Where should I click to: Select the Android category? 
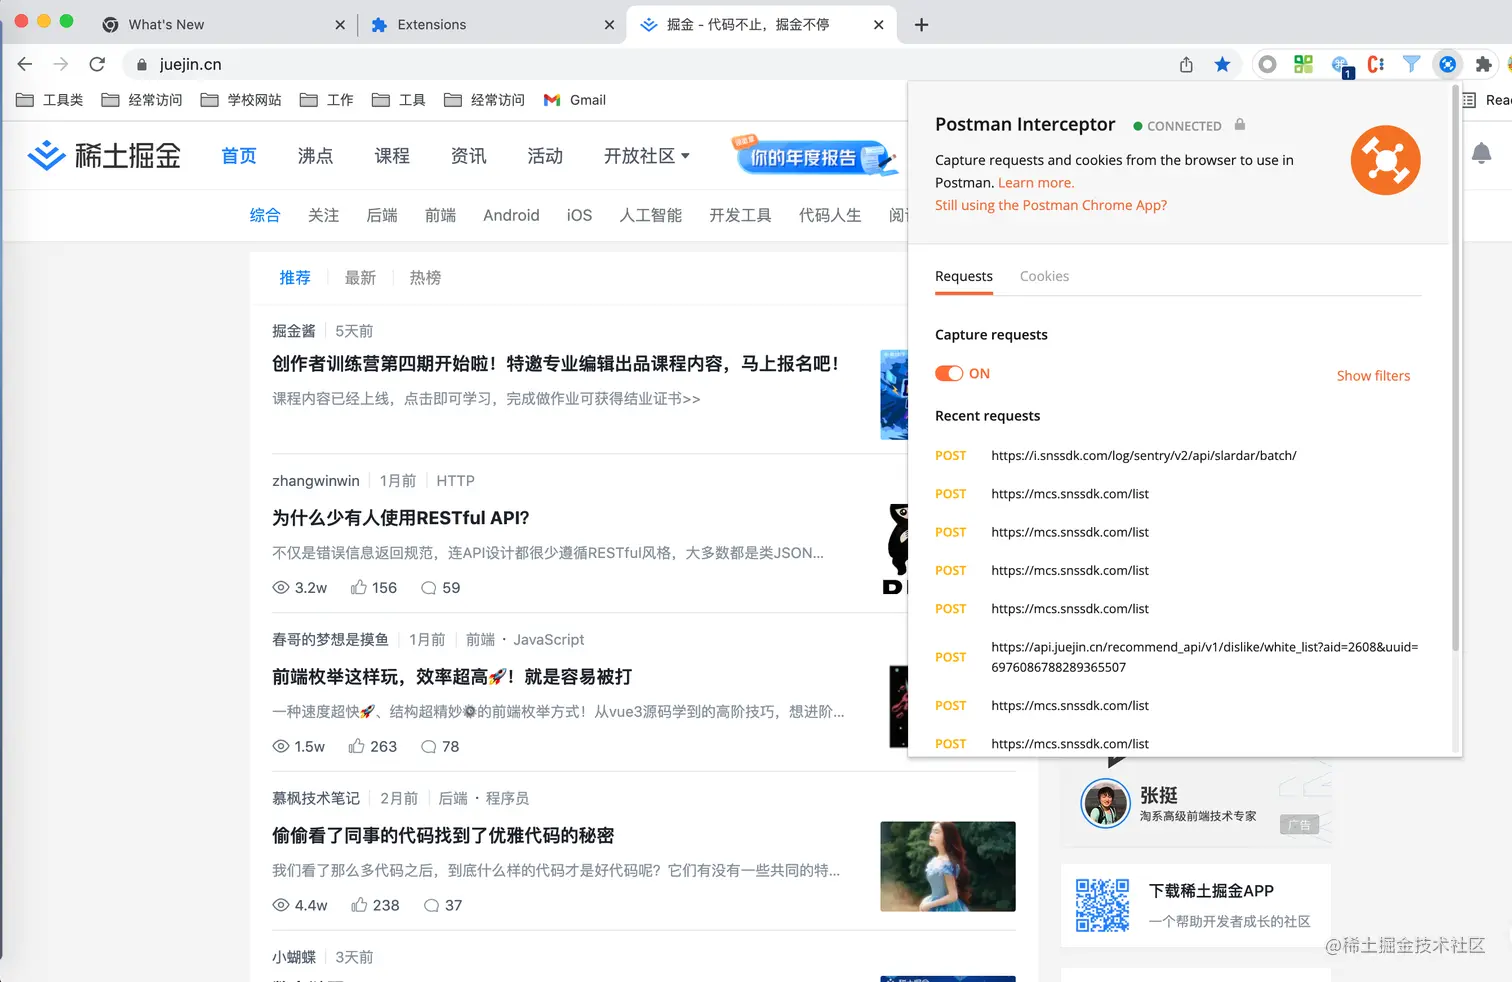coord(511,215)
